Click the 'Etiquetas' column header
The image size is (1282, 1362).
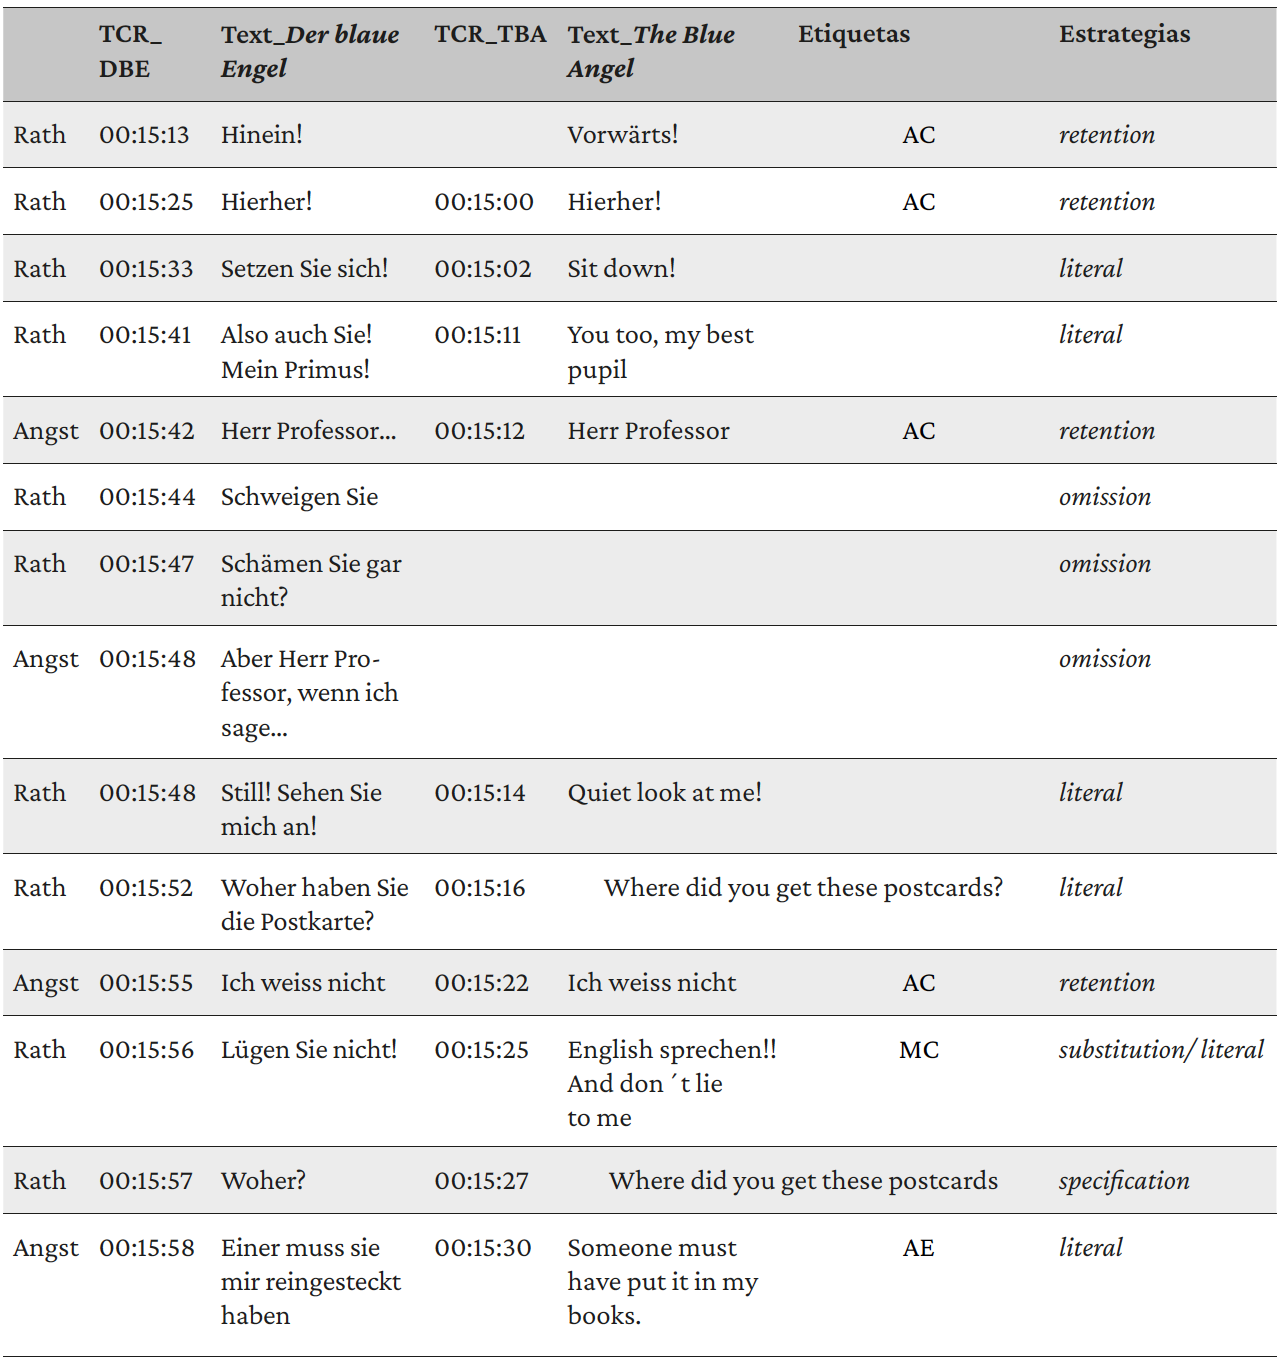853,35
